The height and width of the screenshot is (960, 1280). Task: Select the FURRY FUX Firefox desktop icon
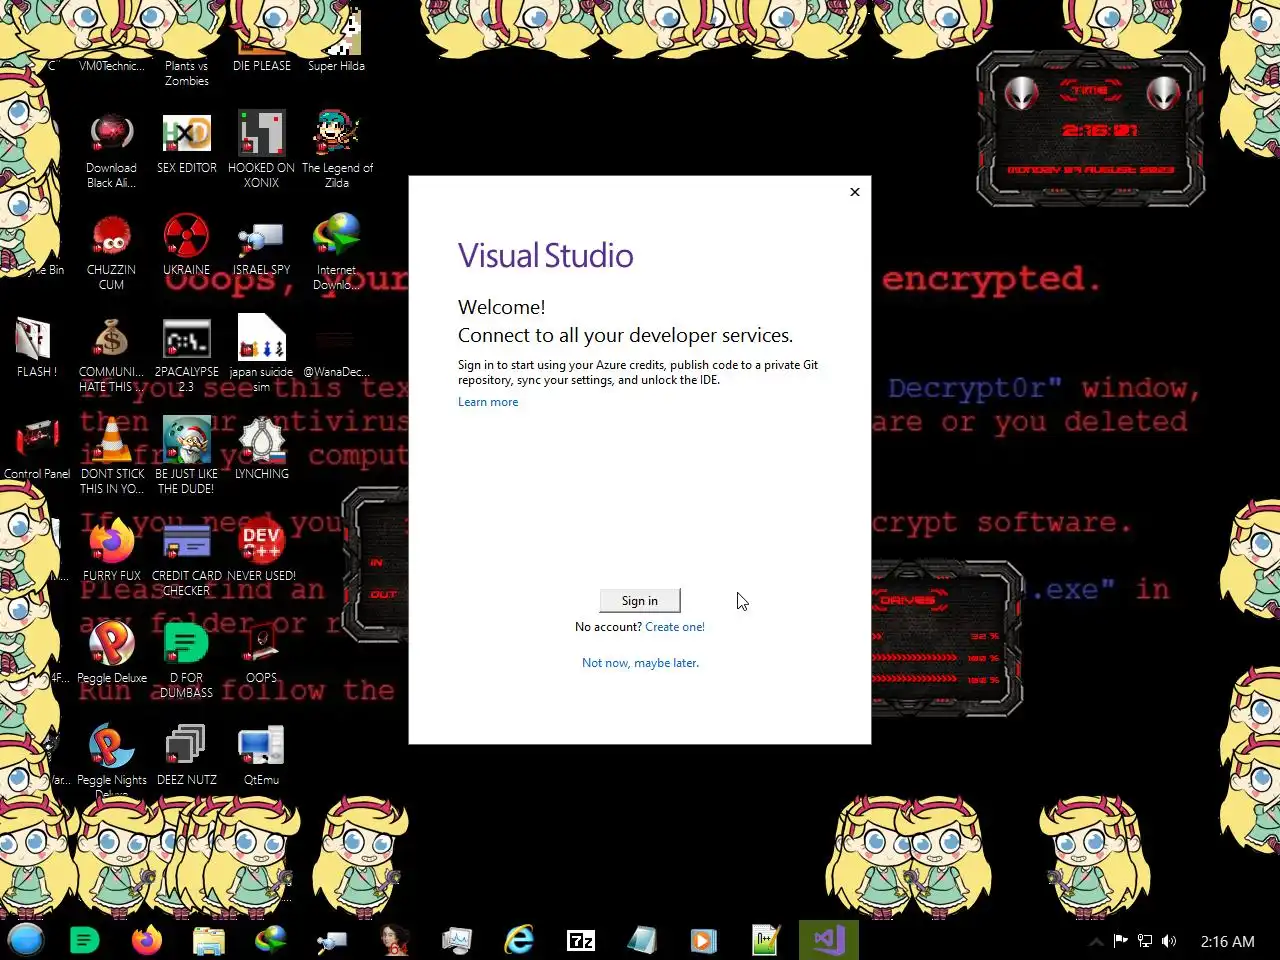coord(112,551)
